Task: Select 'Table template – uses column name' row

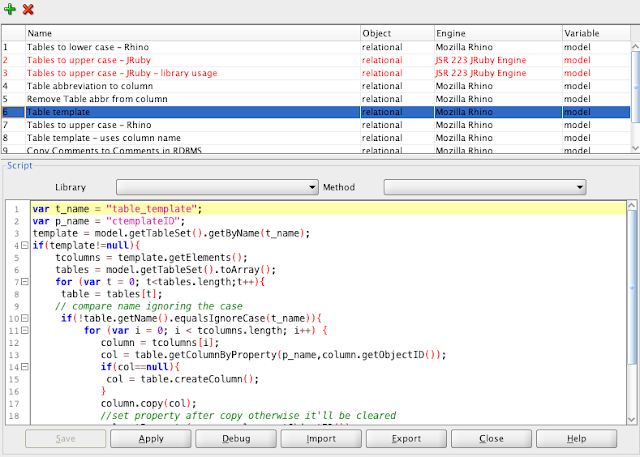Action: [316, 138]
